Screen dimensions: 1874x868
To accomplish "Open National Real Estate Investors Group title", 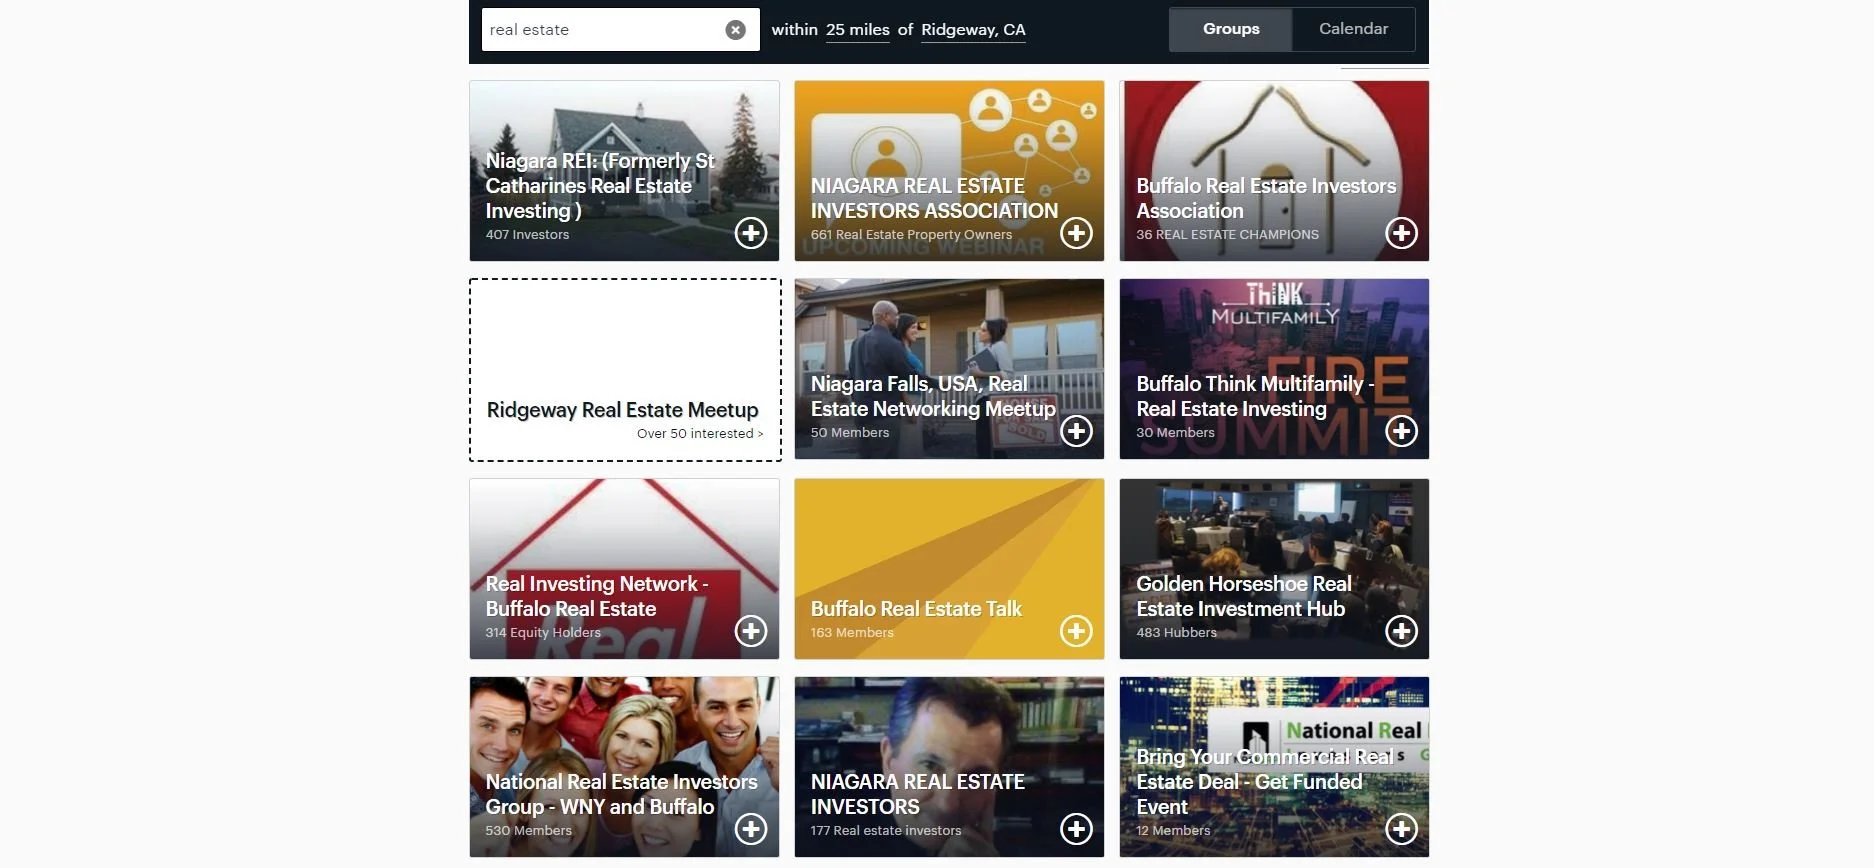I will 621,794.
